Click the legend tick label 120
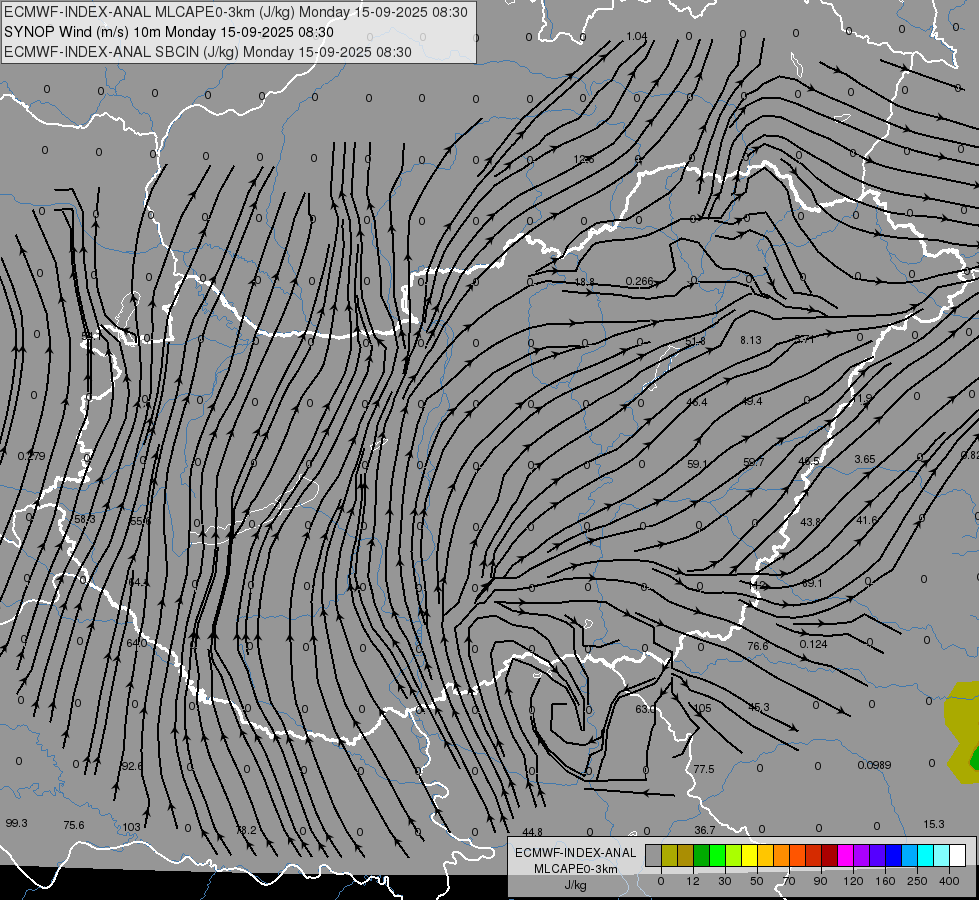Image resolution: width=979 pixels, height=900 pixels. point(853,881)
